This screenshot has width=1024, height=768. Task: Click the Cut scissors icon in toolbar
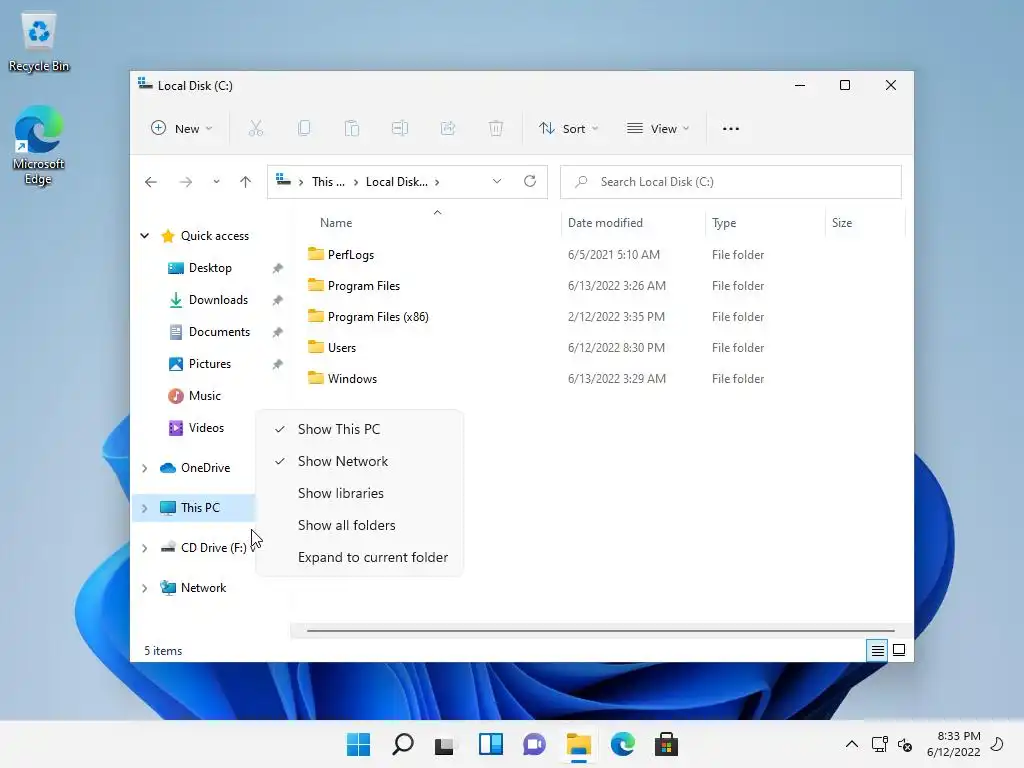pyautogui.click(x=255, y=129)
